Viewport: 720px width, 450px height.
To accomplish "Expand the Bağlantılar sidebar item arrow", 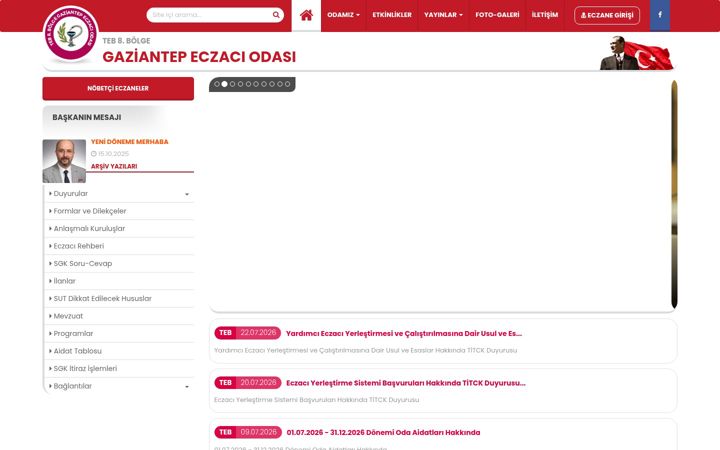I will click(x=187, y=387).
